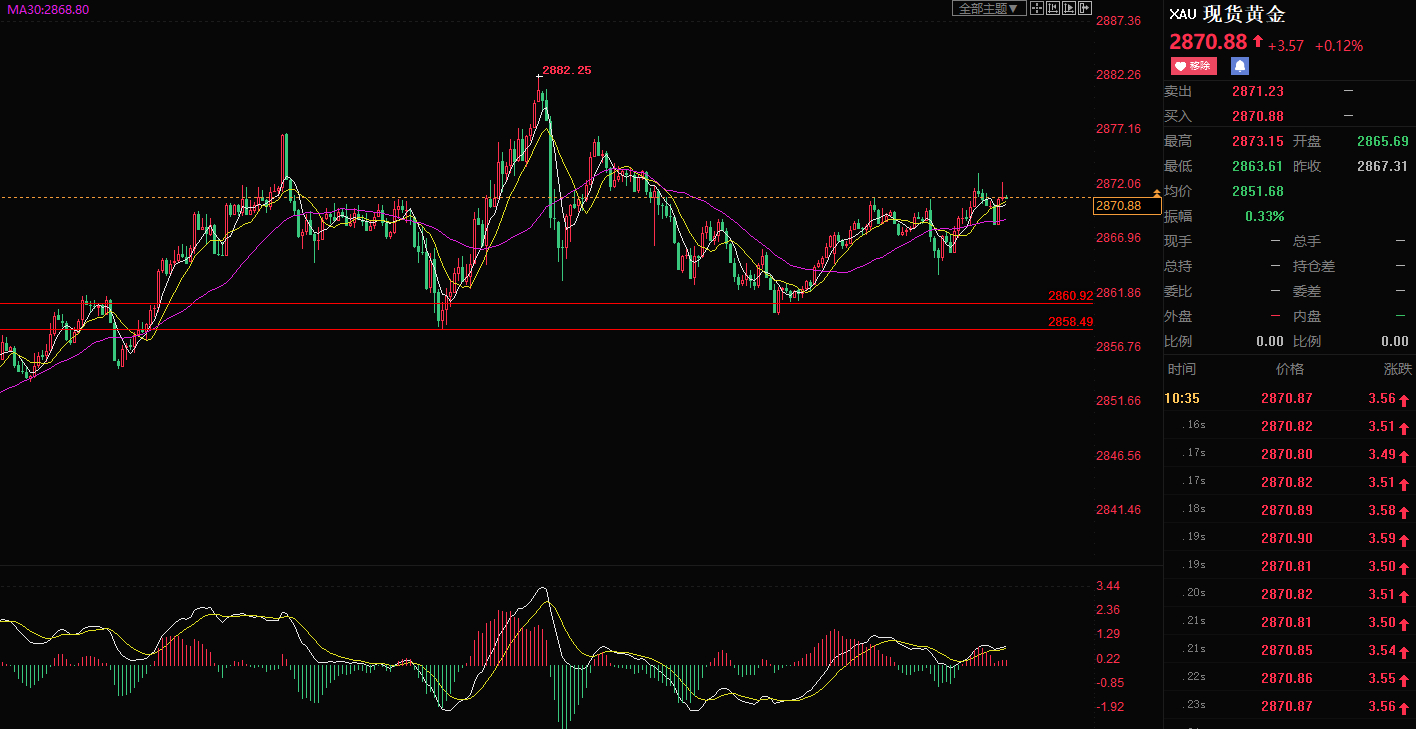
Task: Click the MACD axis label -1.92
Action: [x=1110, y=706]
